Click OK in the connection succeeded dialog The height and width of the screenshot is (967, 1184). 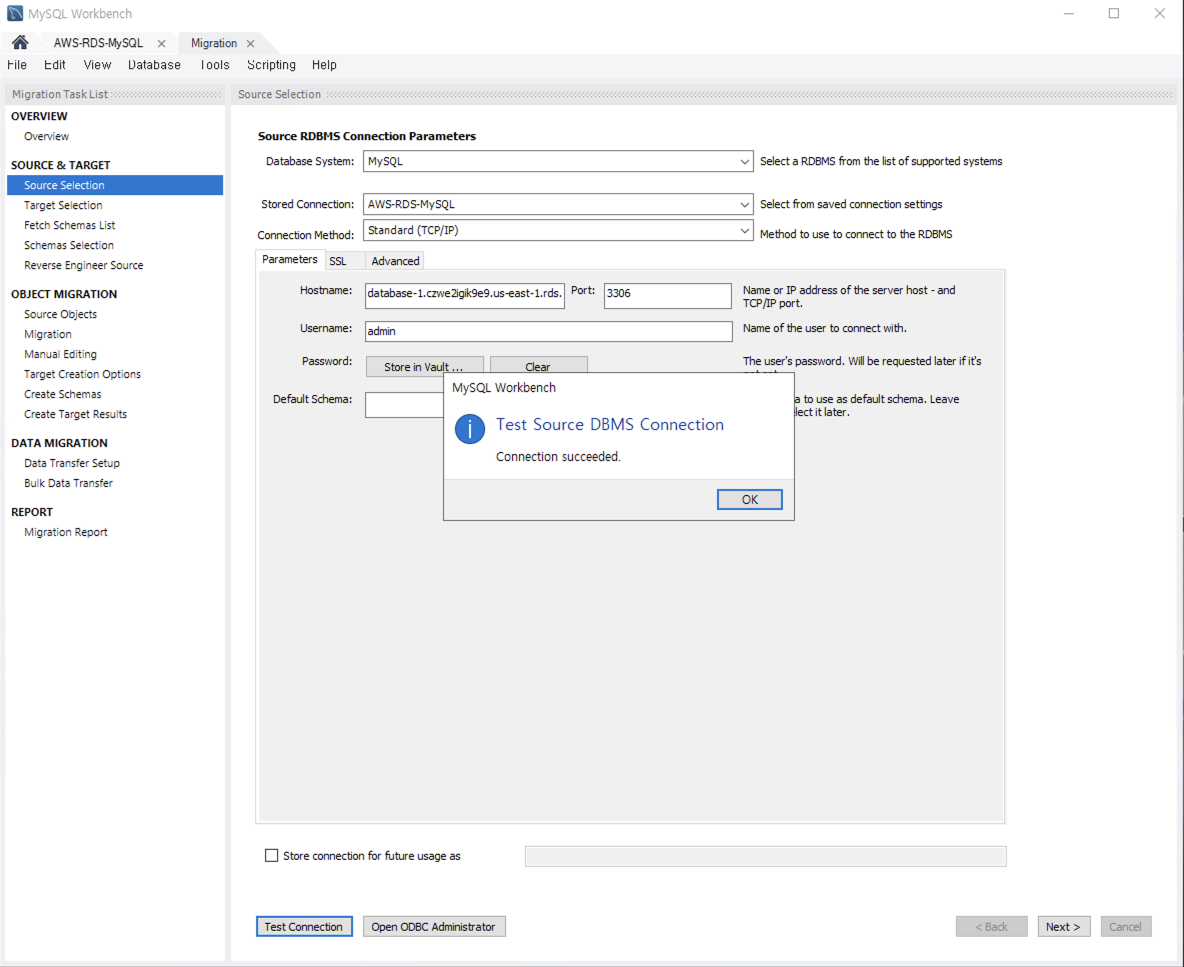point(749,500)
